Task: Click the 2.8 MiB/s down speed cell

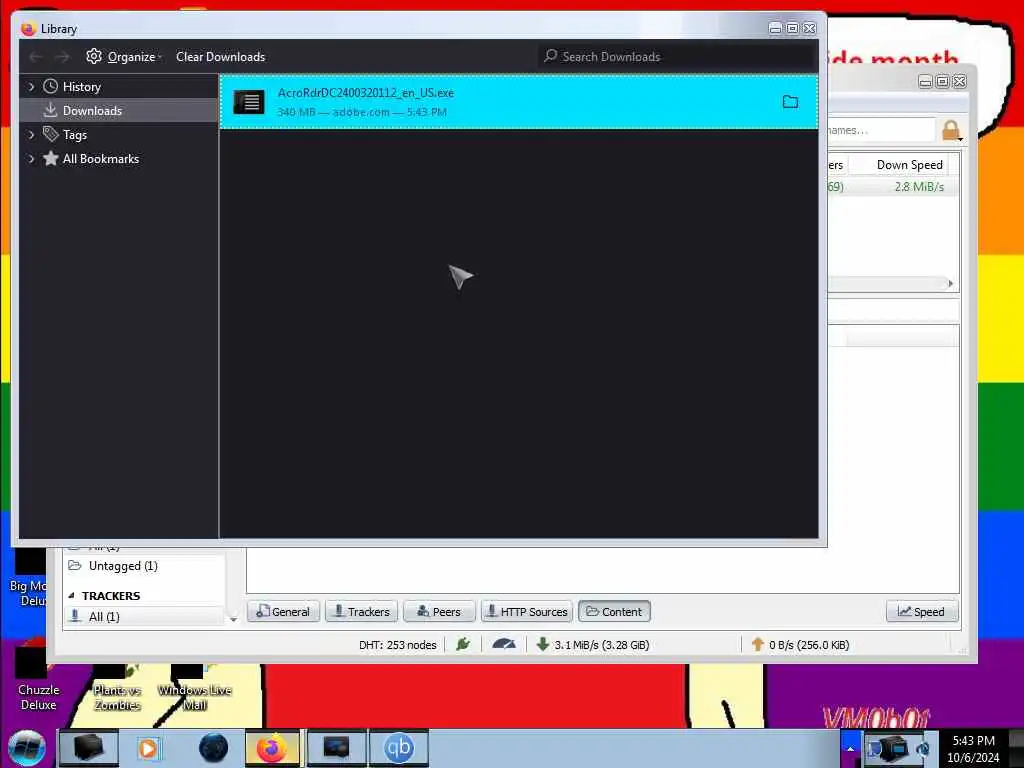Action: (x=919, y=187)
